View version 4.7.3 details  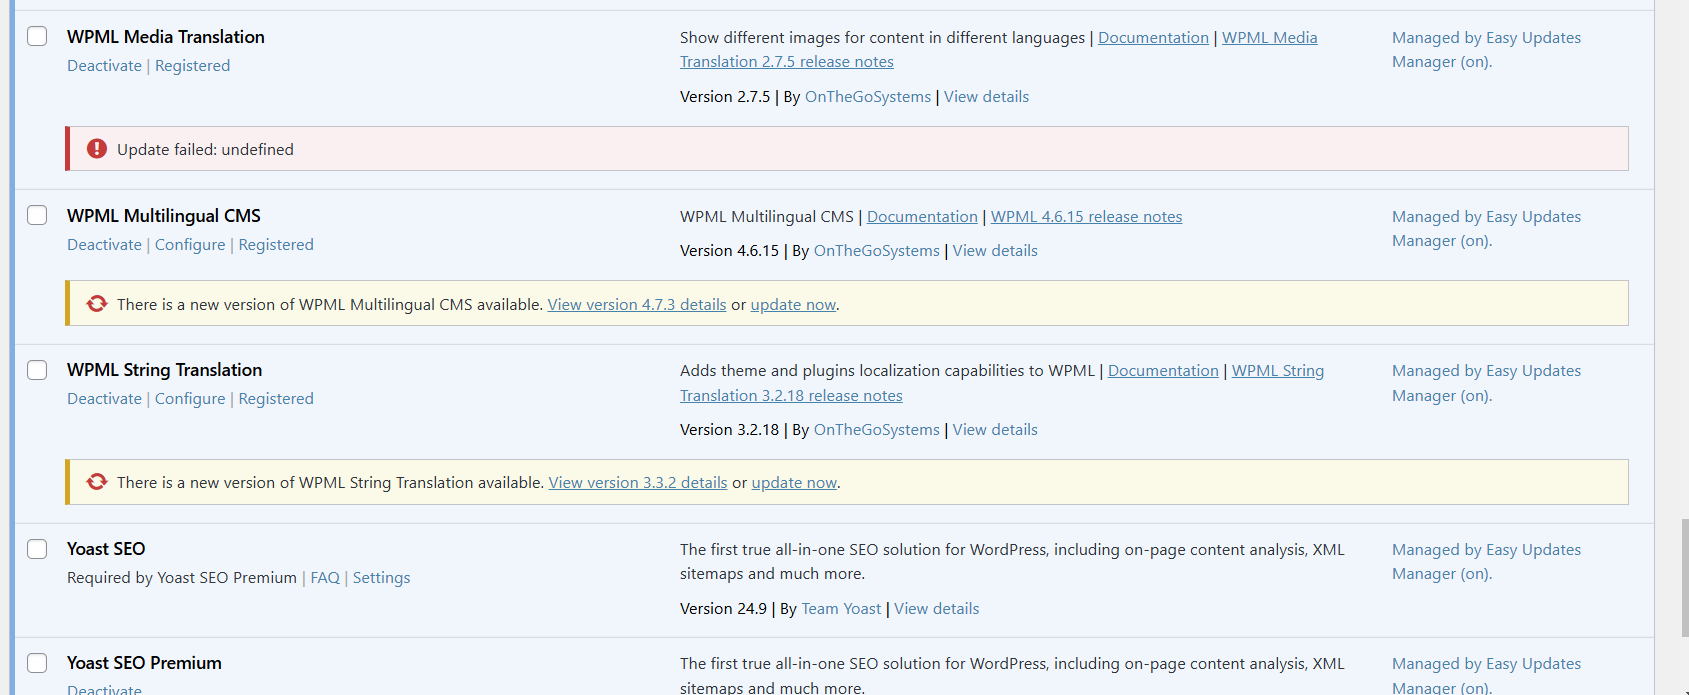637,305
